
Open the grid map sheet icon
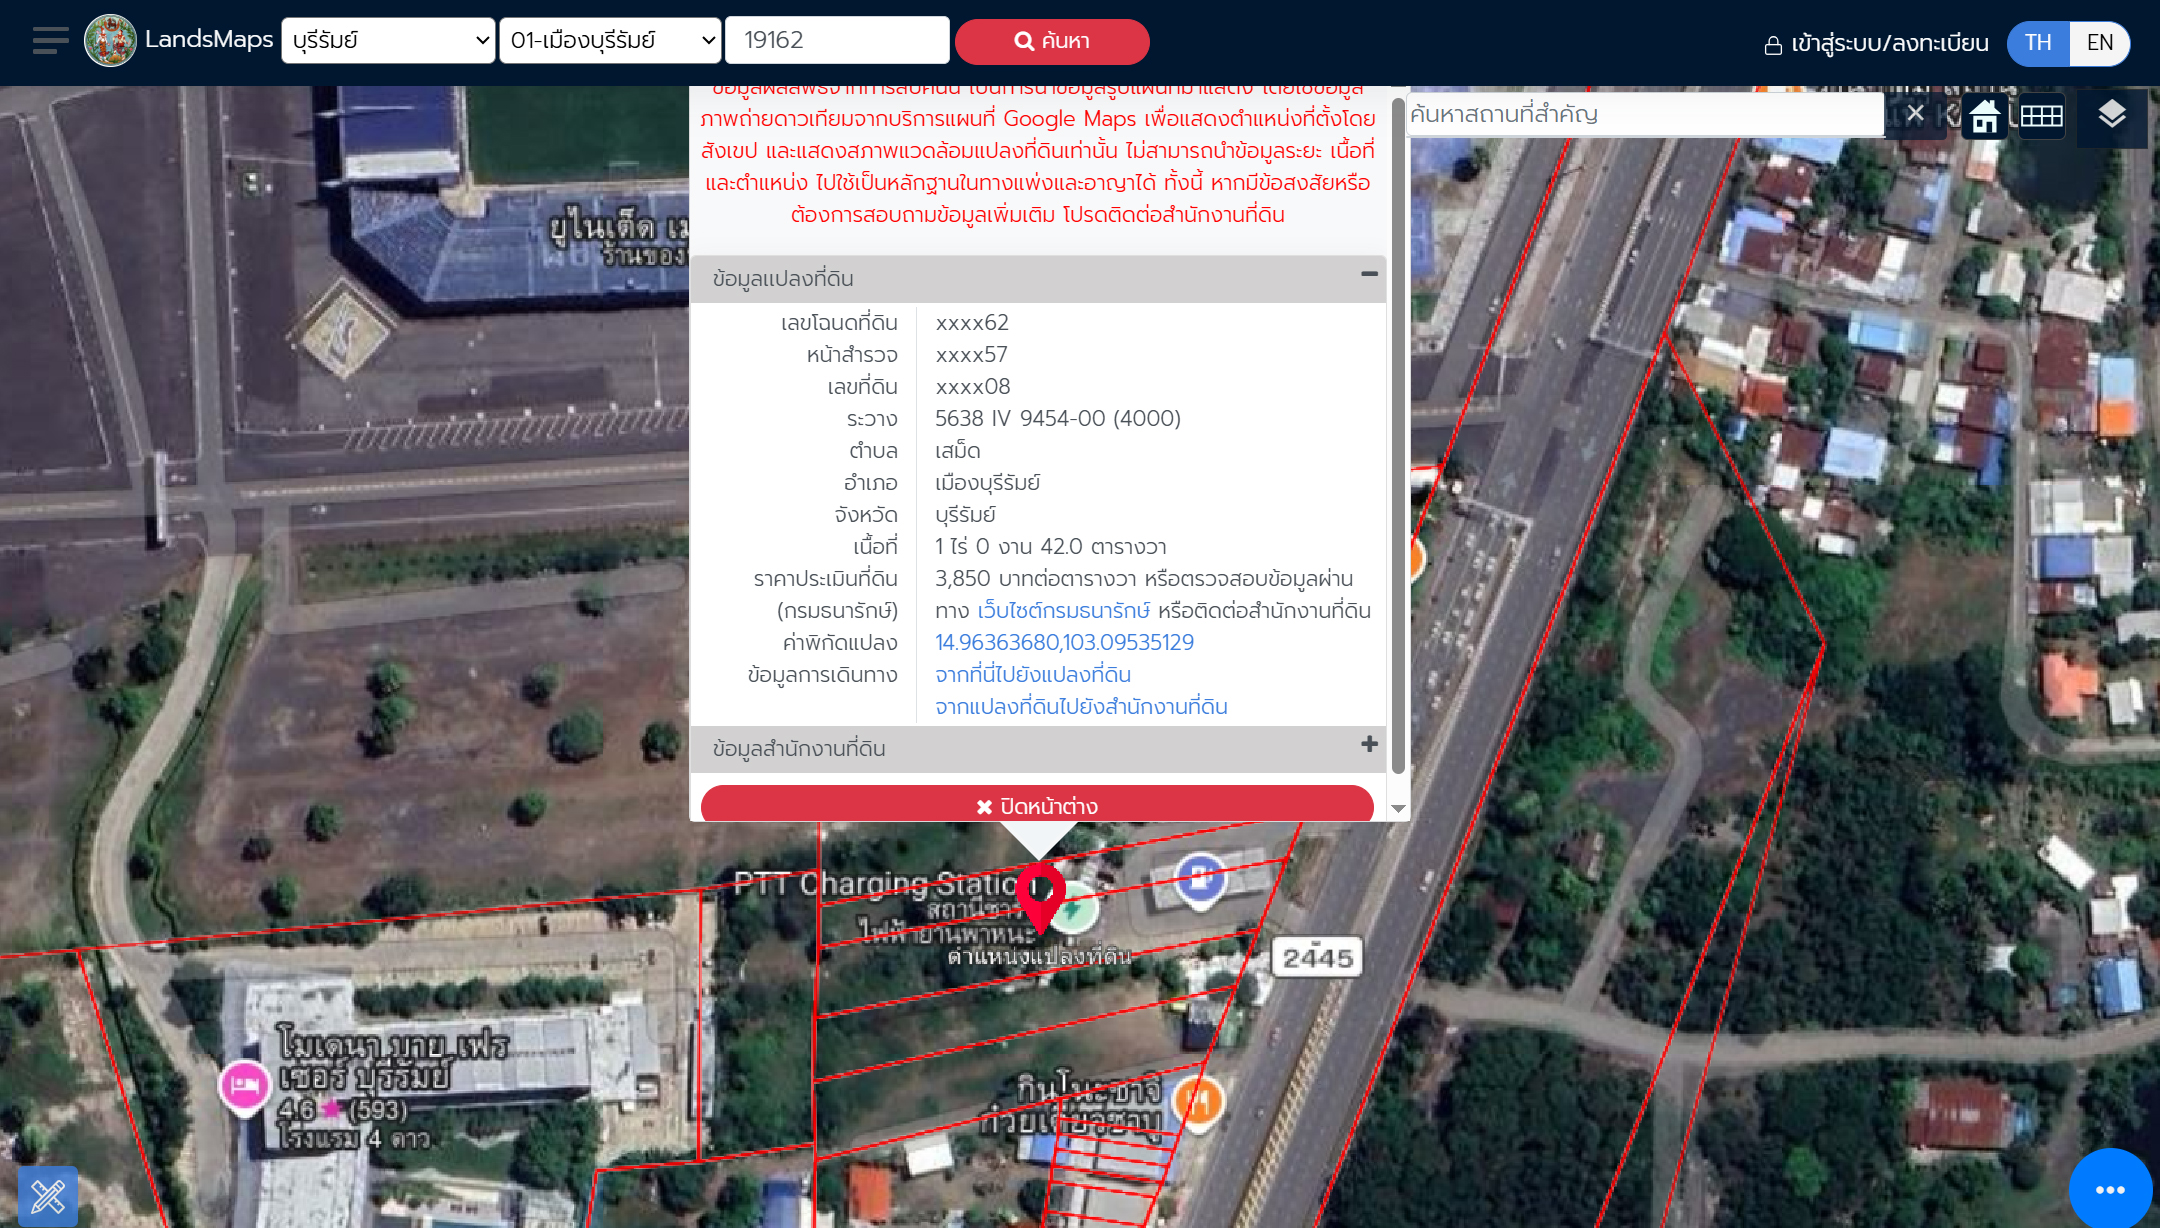click(x=2041, y=117)
